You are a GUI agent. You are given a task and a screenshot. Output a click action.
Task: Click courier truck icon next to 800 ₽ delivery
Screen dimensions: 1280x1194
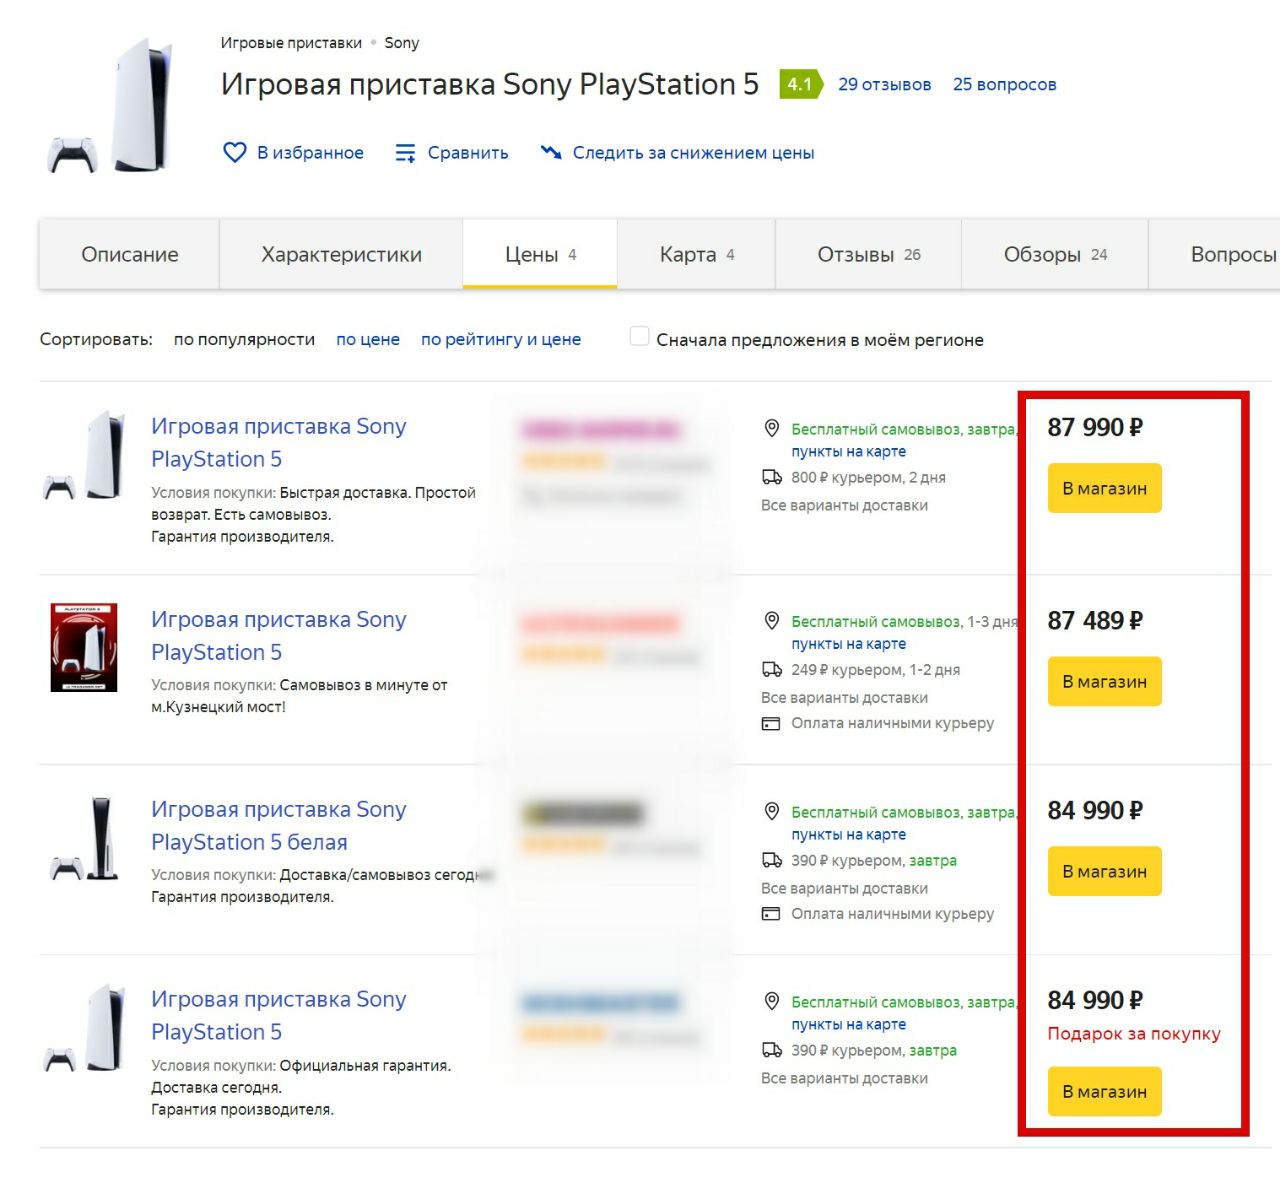(772, 477)
